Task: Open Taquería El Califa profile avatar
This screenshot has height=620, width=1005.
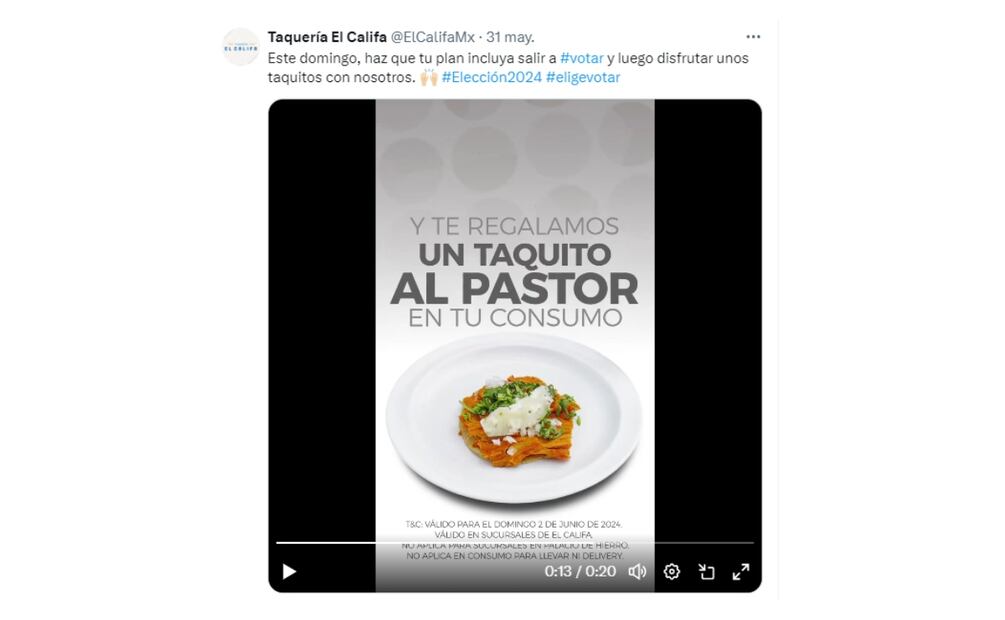Action: [x=241, y=47]
